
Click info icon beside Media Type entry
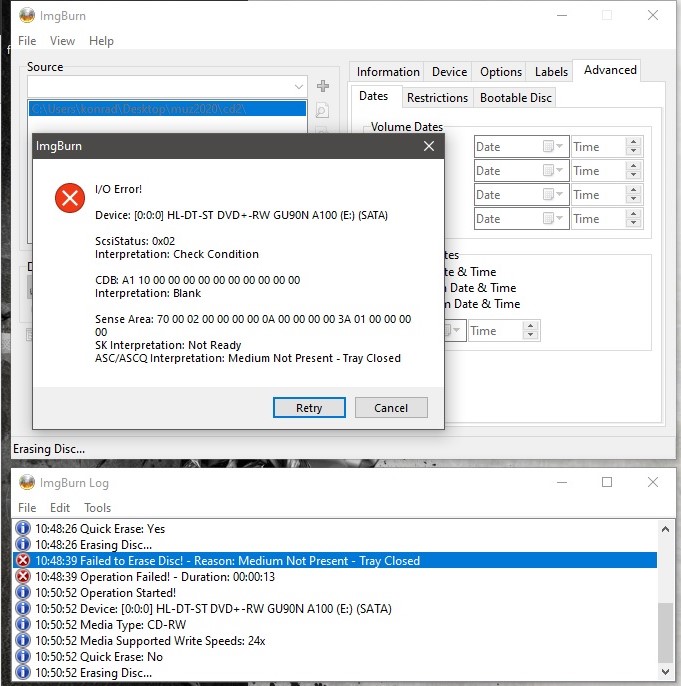[x=23, y=624]
